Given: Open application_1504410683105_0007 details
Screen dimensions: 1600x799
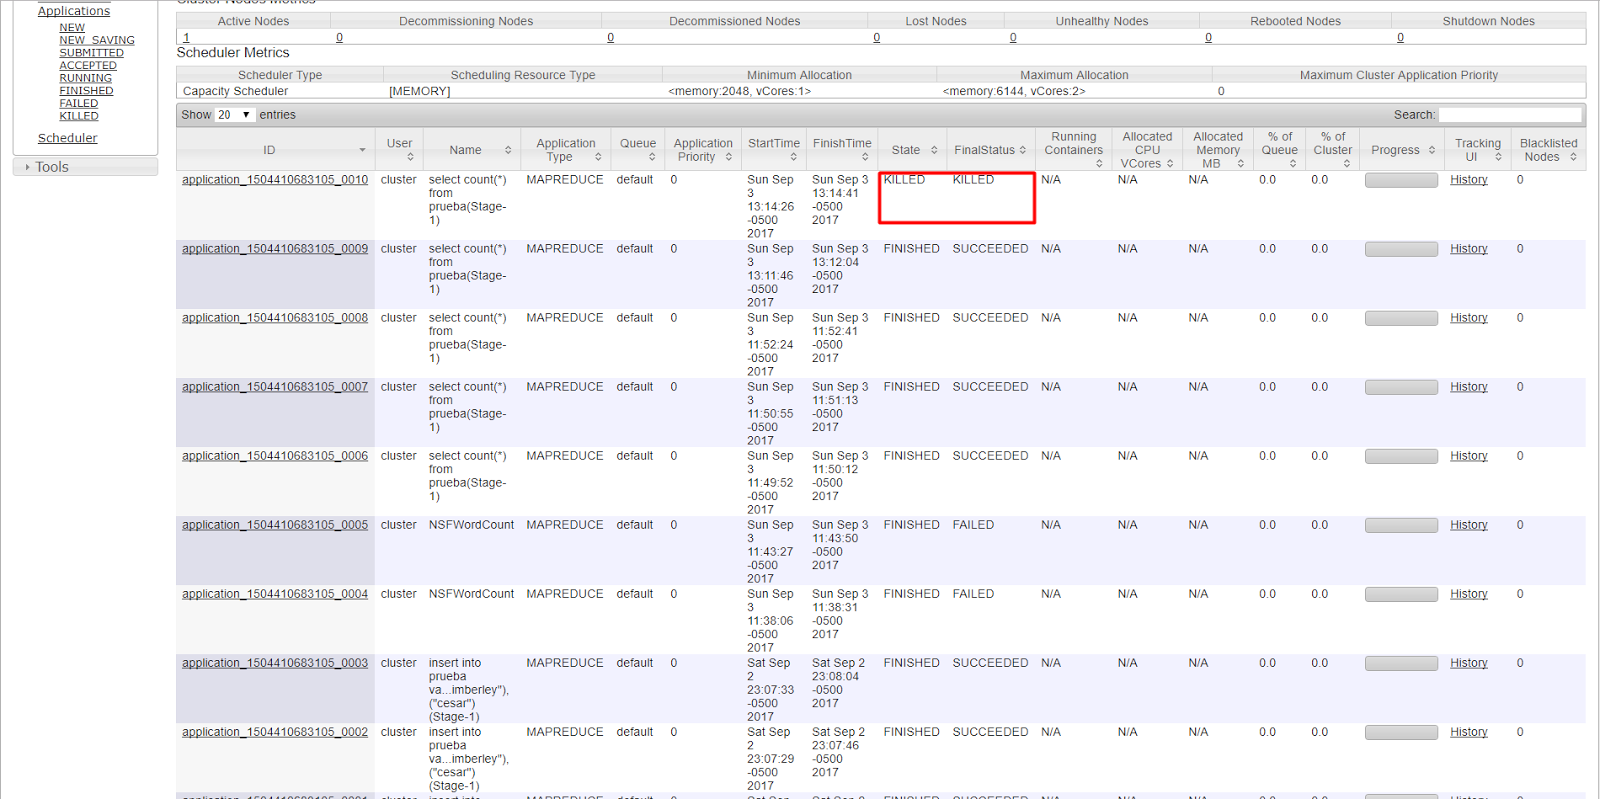Looking at the screenshot, I should tap(275, 387).
